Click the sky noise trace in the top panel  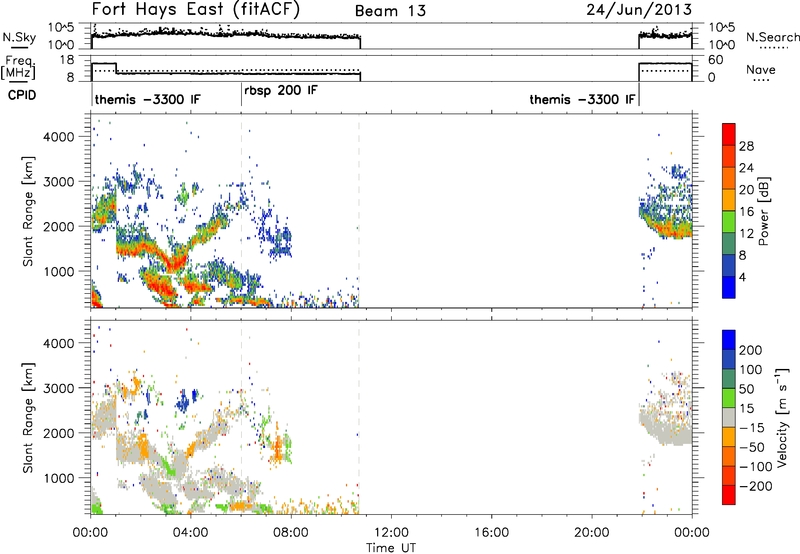(x=224, y=34)
